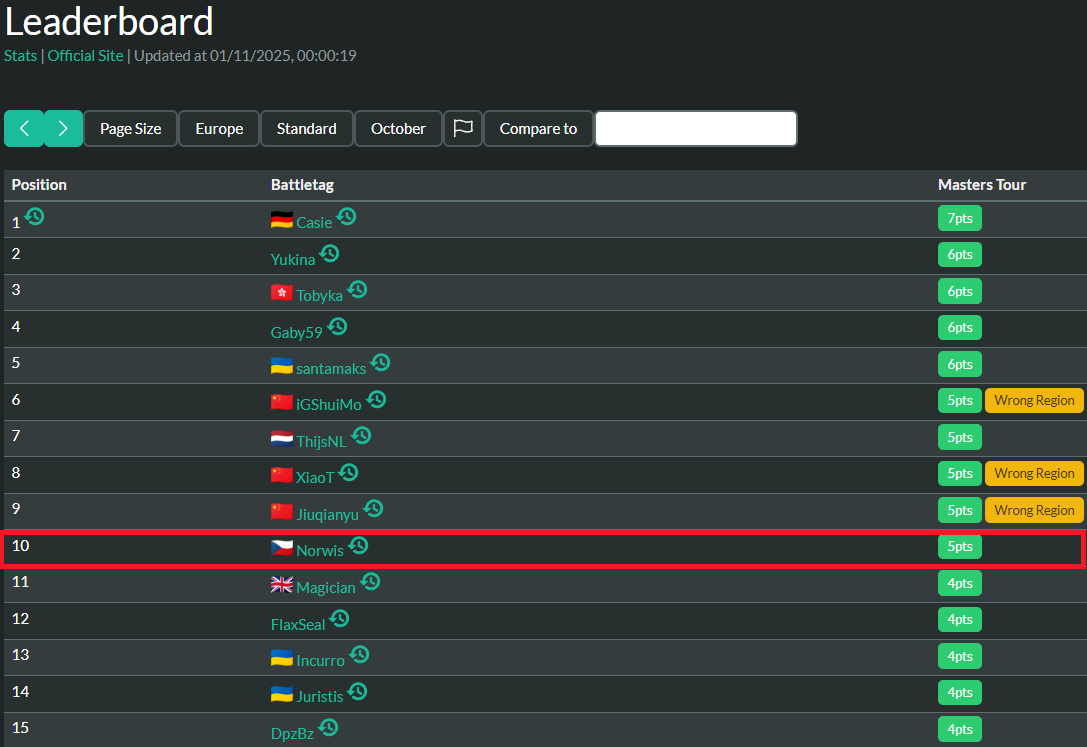1087x747 pixels.
Task: Open ThijsNL player profile link
Action: 321,441
